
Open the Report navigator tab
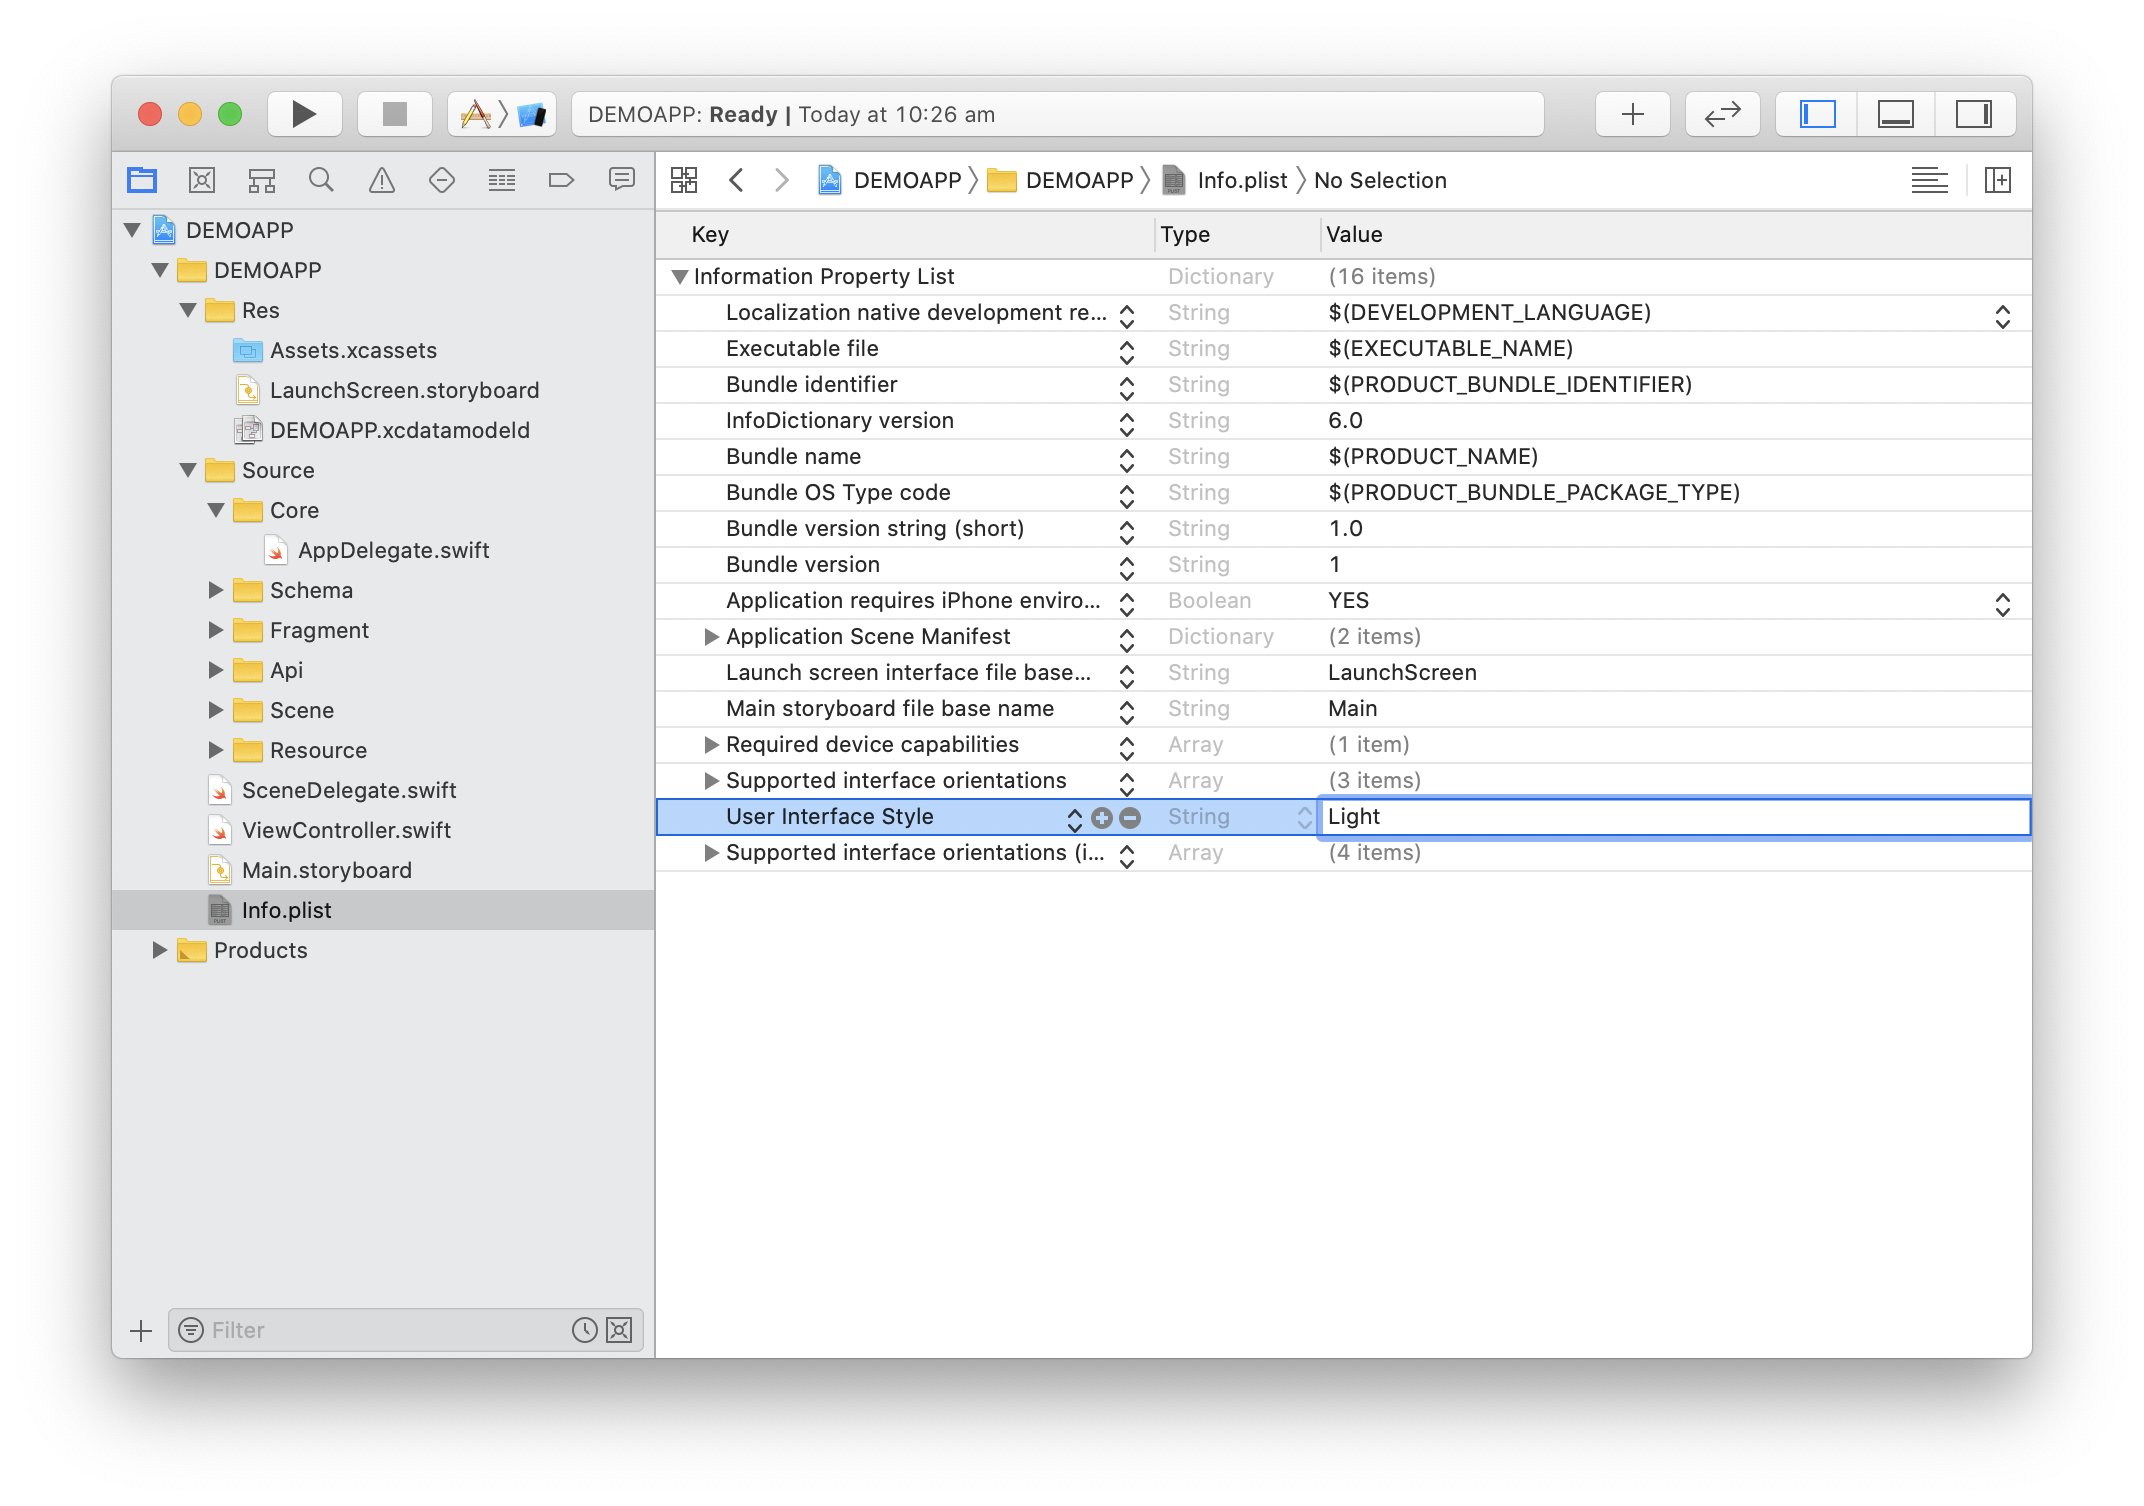point(621,180)
